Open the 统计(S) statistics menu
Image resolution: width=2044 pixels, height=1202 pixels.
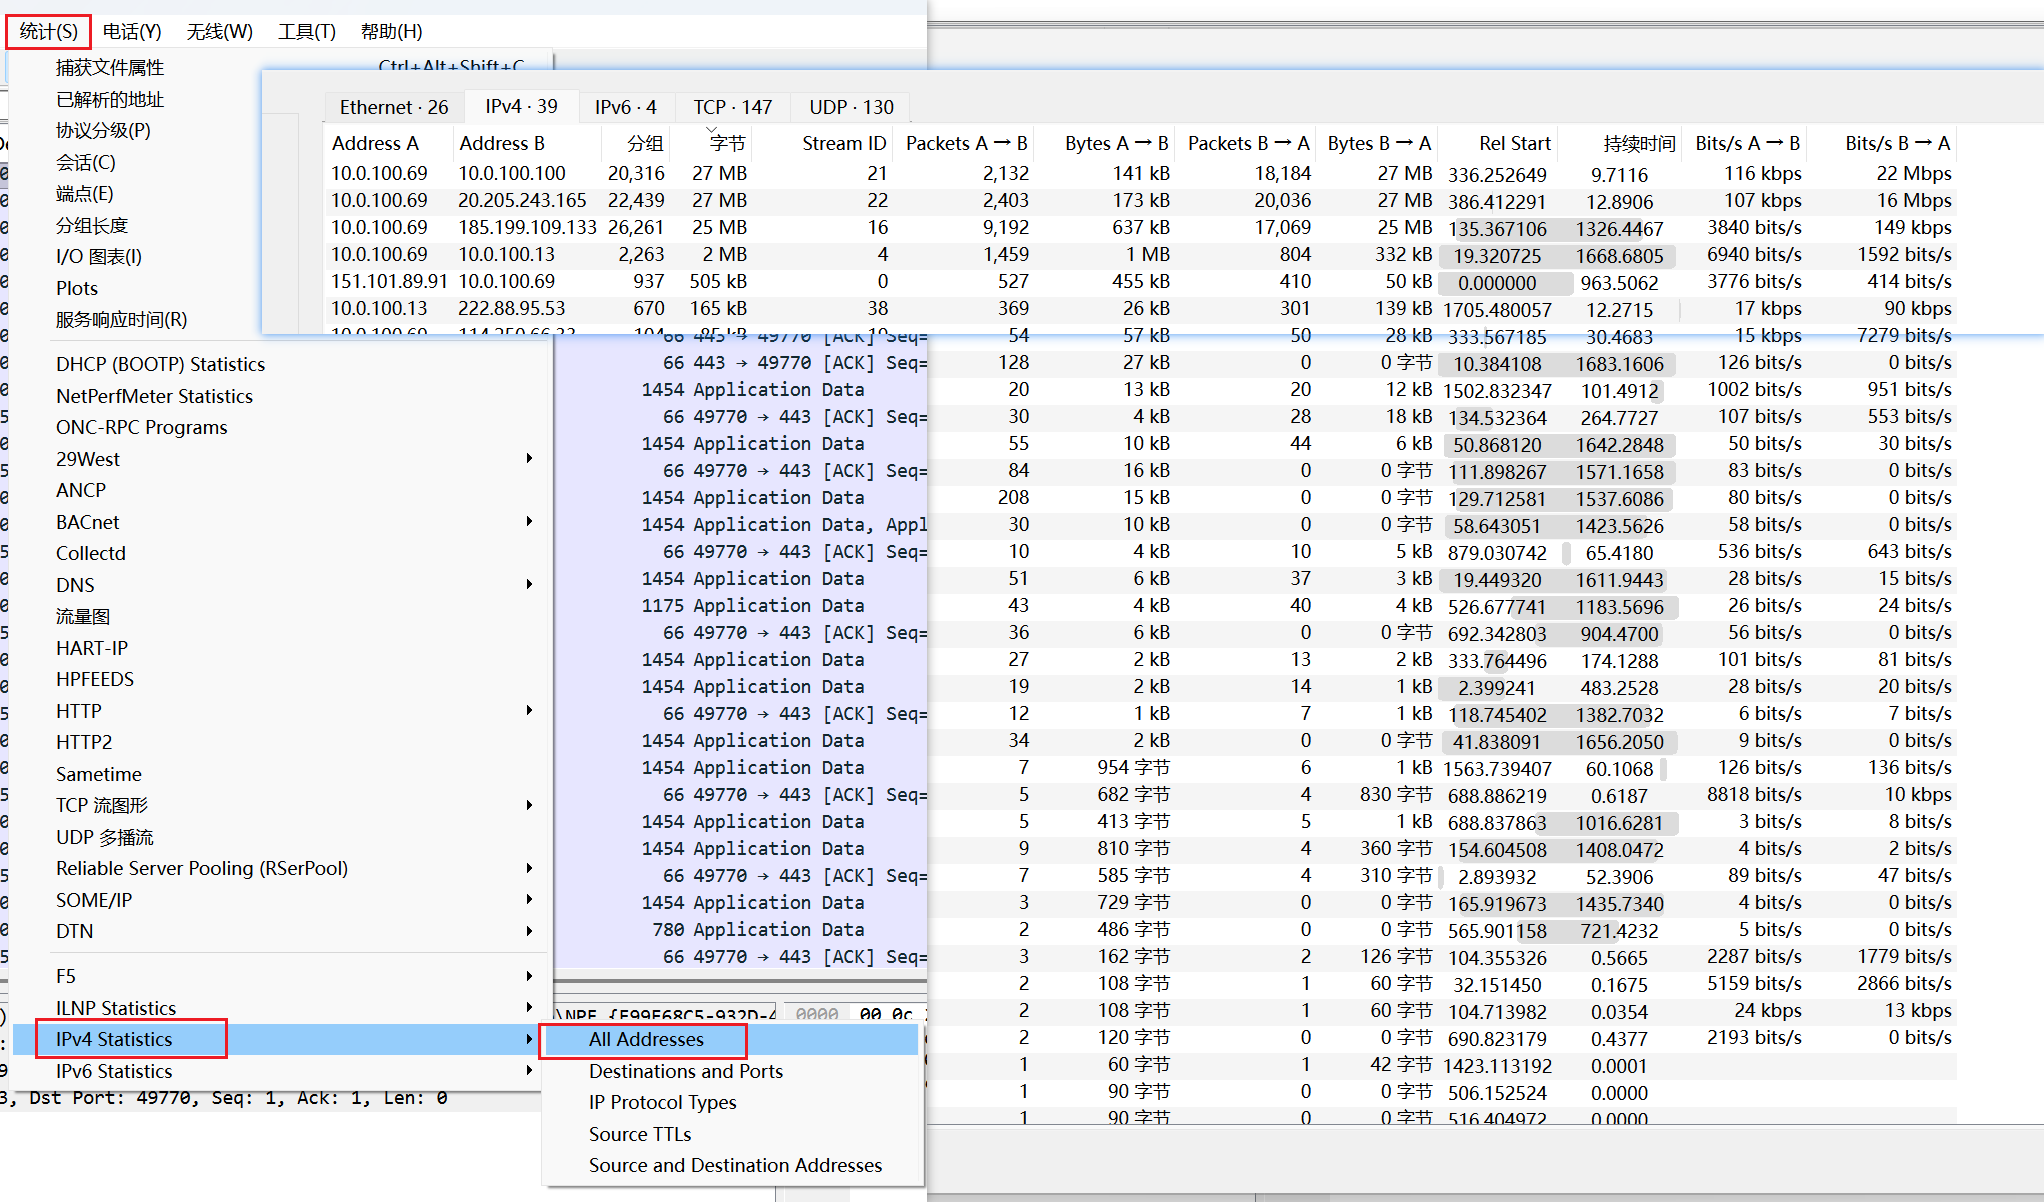pos(48,32)
